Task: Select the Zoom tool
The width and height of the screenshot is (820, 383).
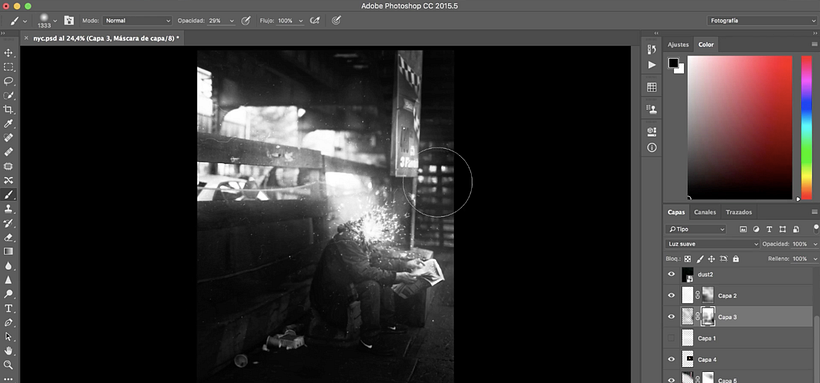Action: click(x=8, y=365)
